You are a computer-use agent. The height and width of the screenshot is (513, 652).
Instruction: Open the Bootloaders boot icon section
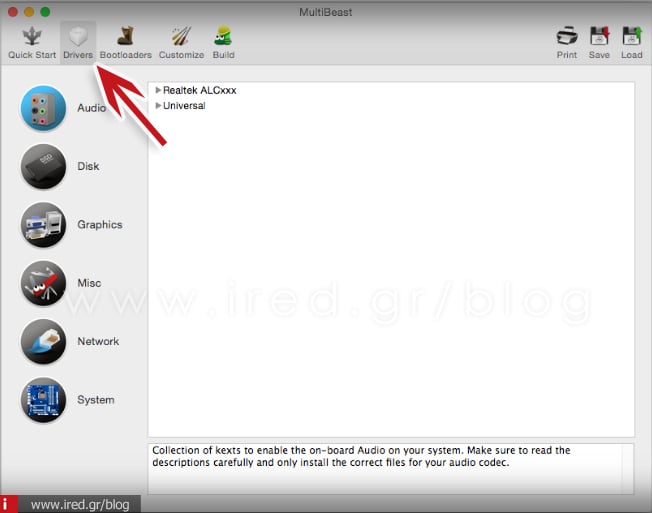(126, 43)
